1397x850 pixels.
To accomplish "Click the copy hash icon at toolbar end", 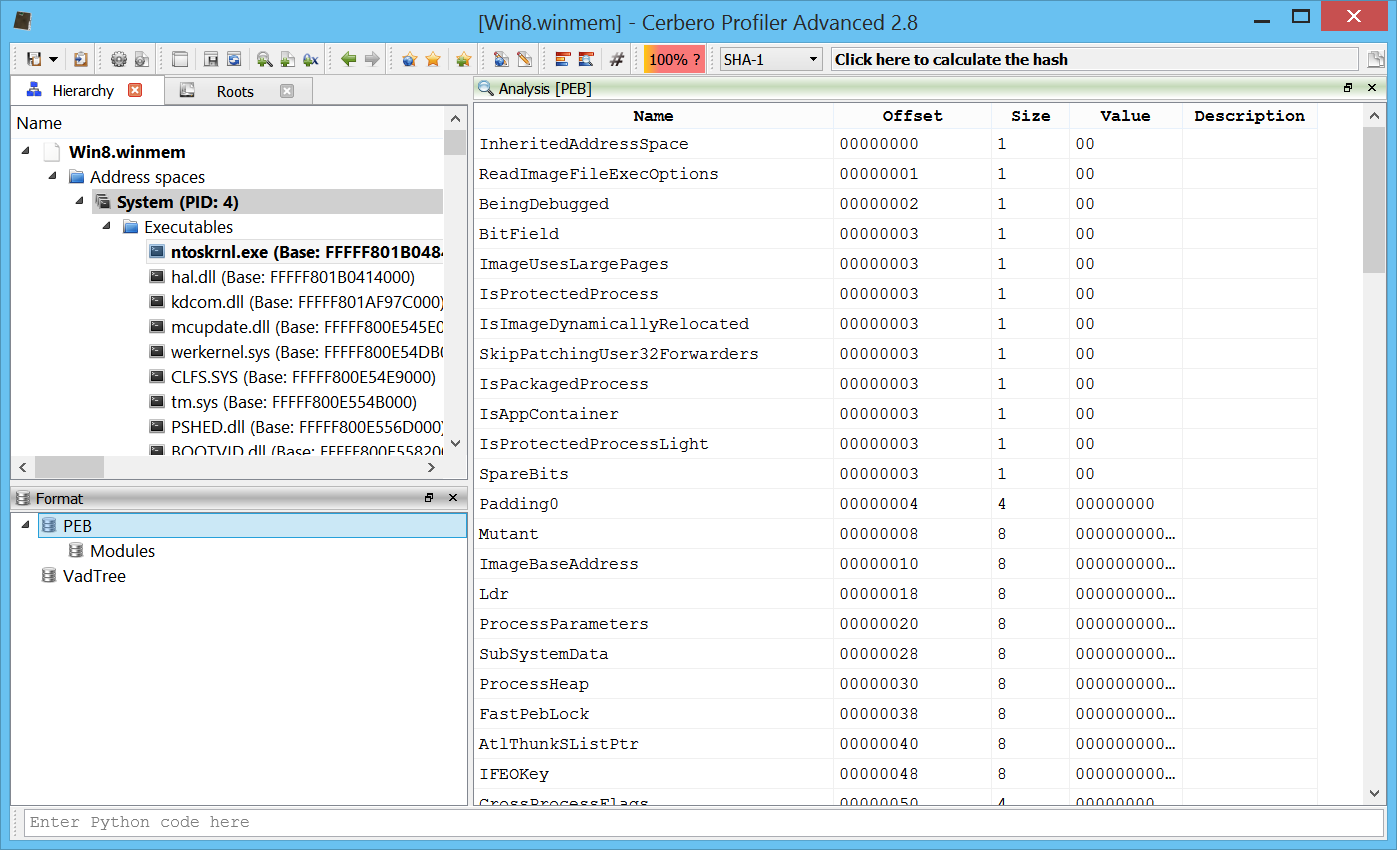I will point(1376,59).
